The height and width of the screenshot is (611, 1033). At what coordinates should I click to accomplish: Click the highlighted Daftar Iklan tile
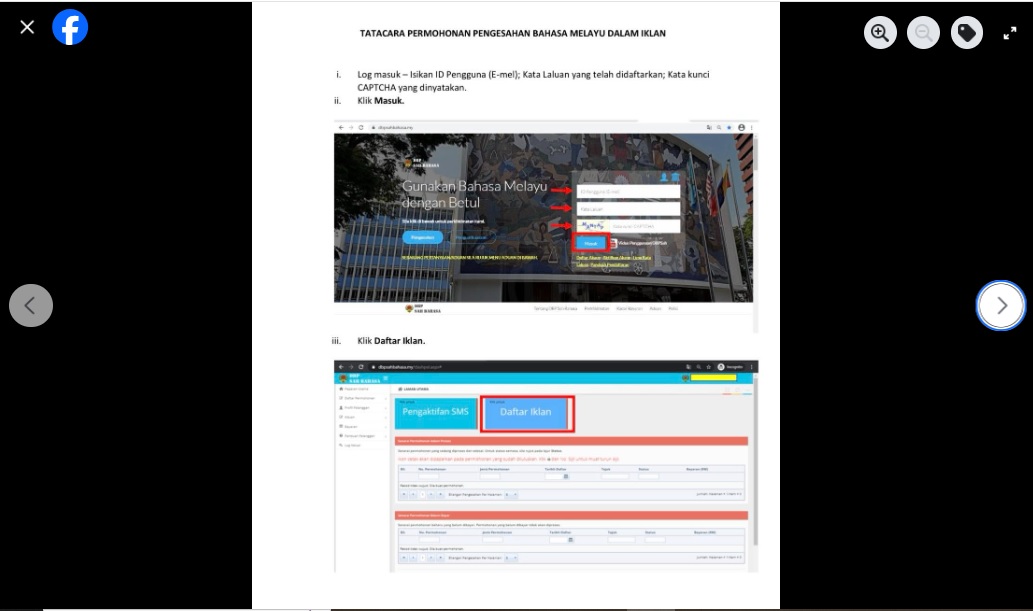pyautogui.click(x=526, y=412)
